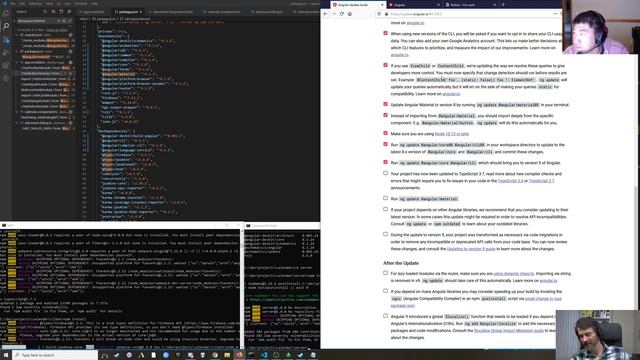Image resolution: width=640 pixels, height=360 pixels.
Task: Open Visual Studio Code from the taskbar
Action: pyautogui.click(x=264, y=355)
